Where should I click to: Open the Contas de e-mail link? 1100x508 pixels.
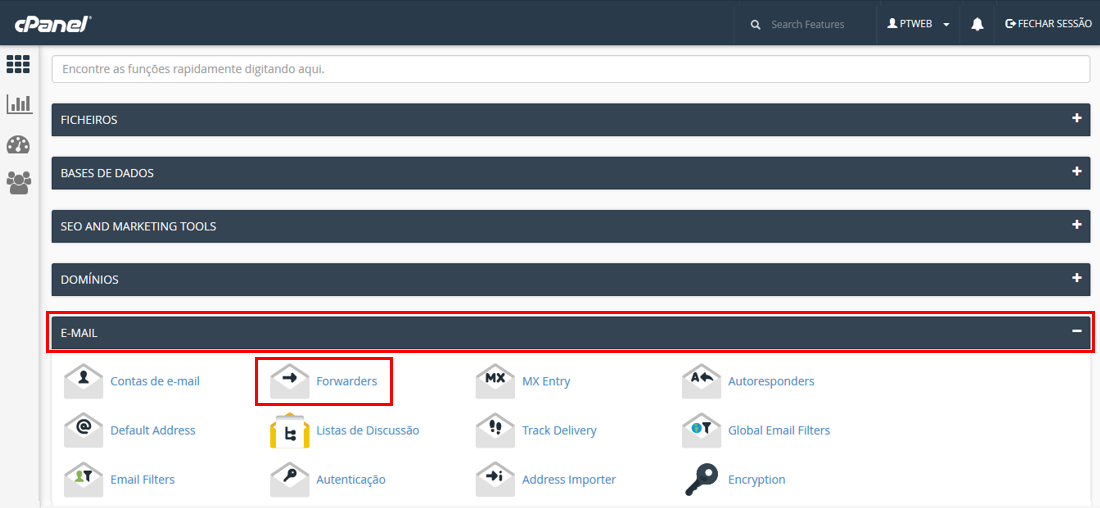click(155, 381)
